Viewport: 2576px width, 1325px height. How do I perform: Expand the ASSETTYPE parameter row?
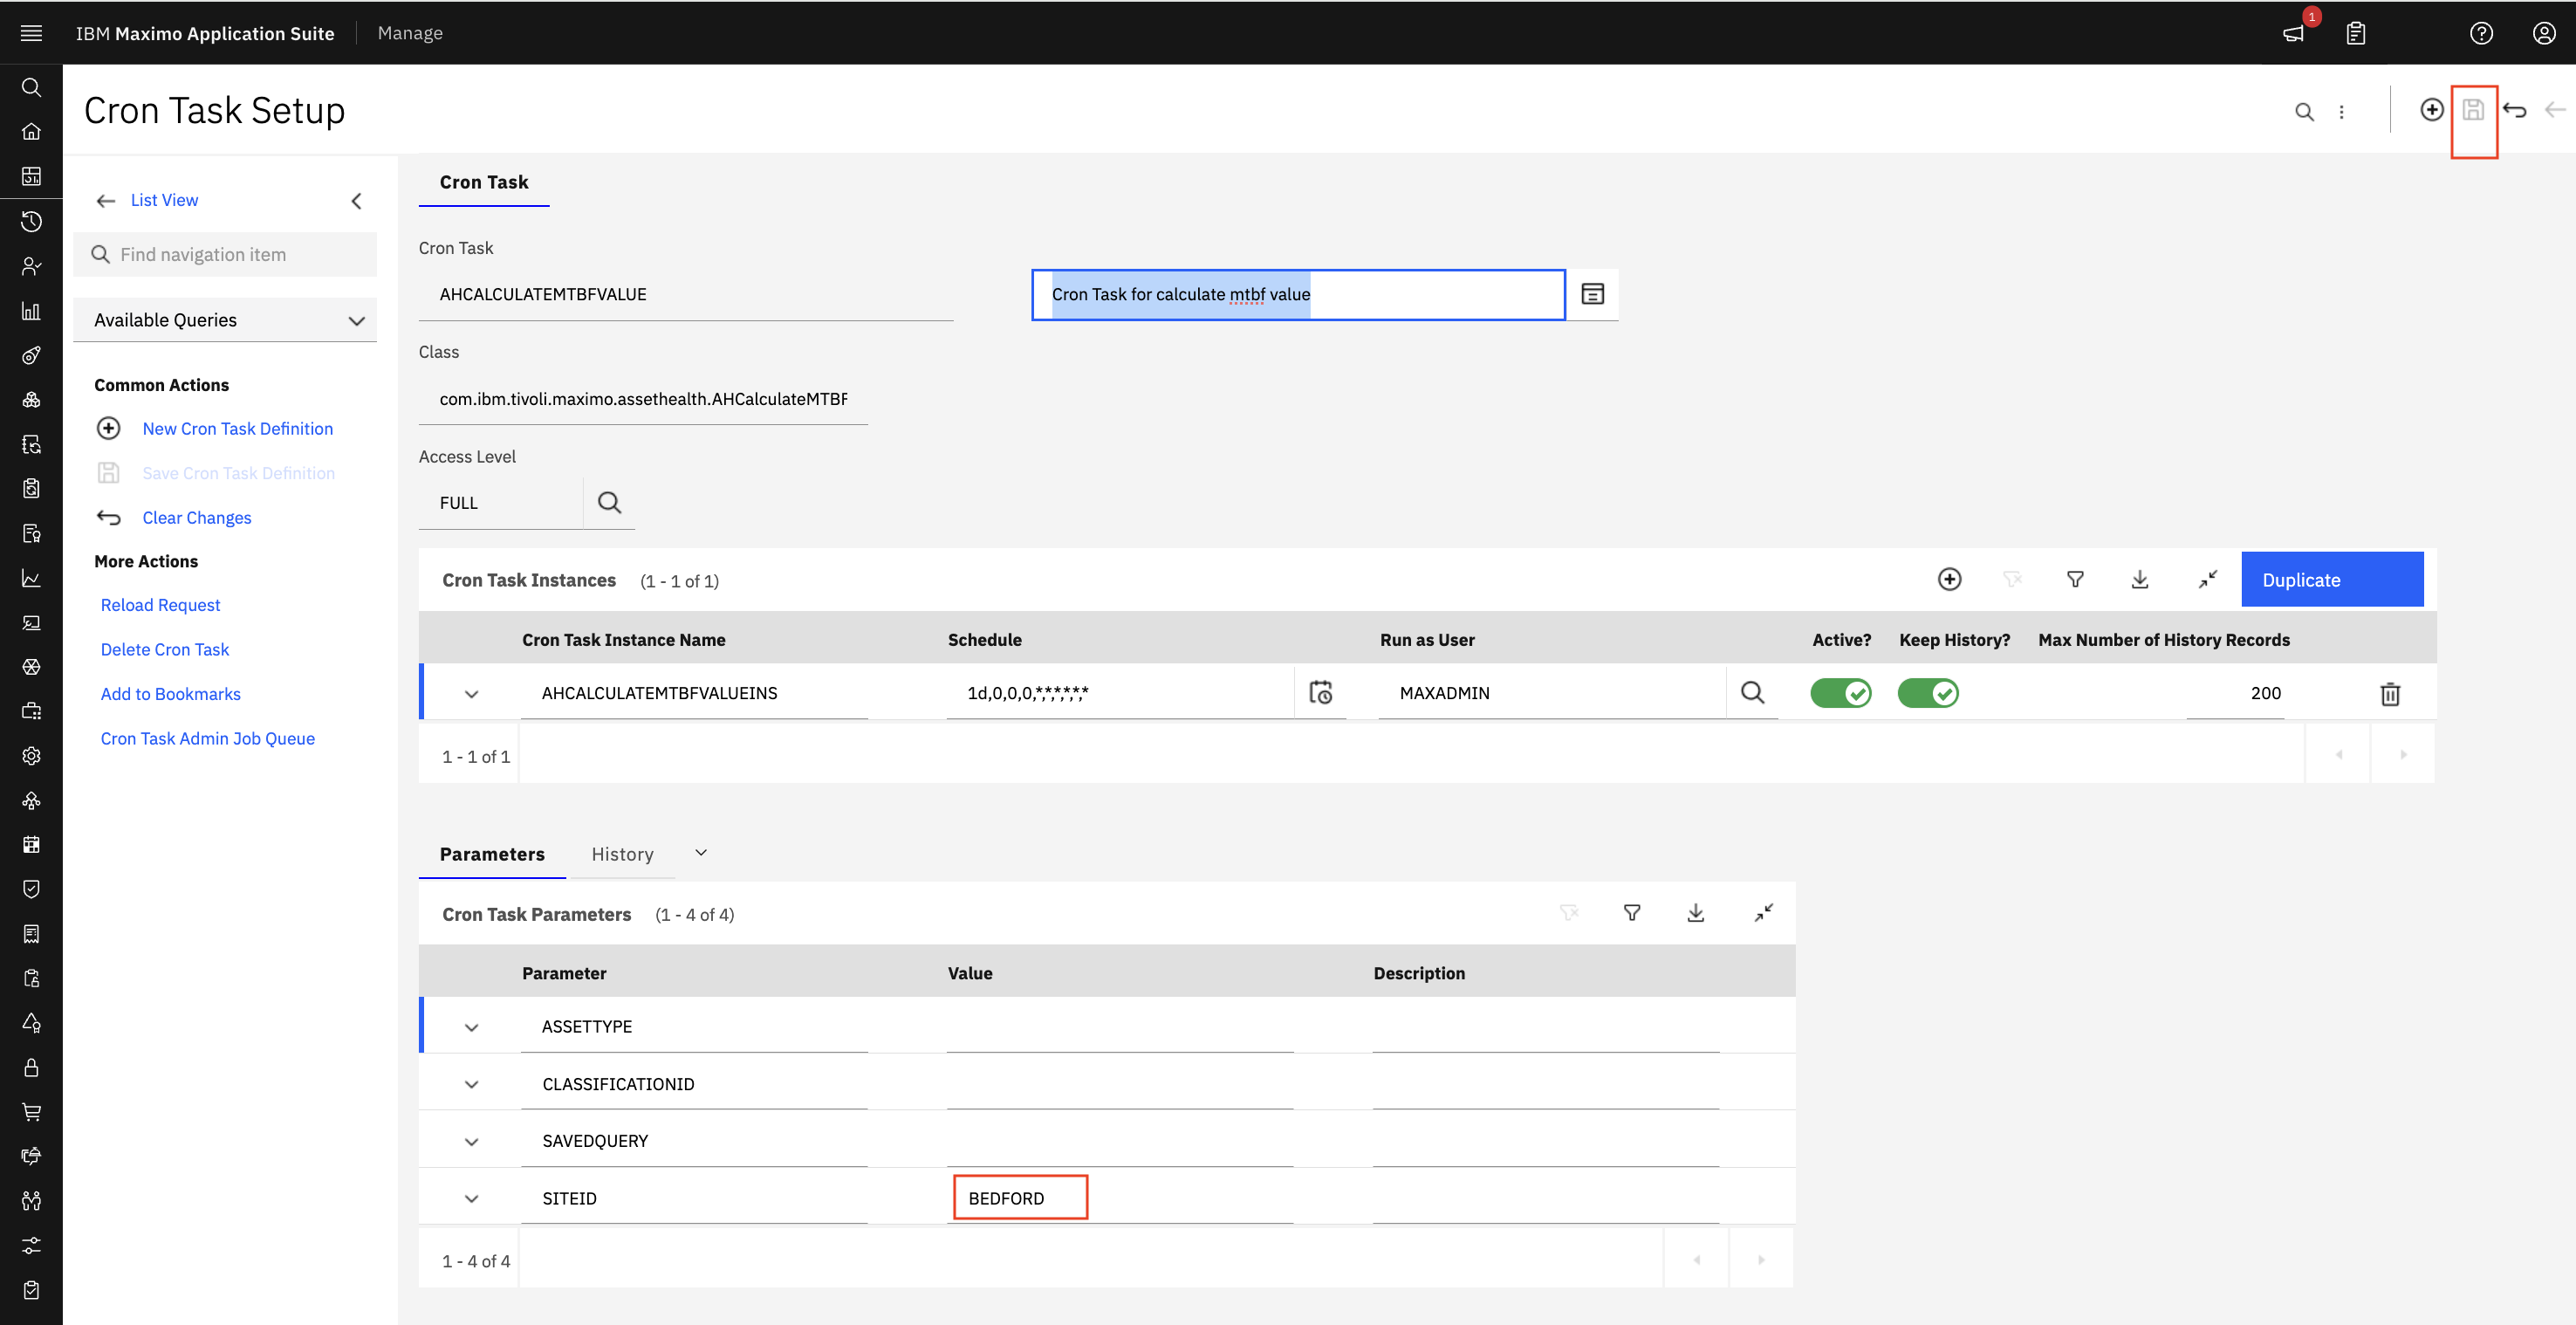(469, 1026)
